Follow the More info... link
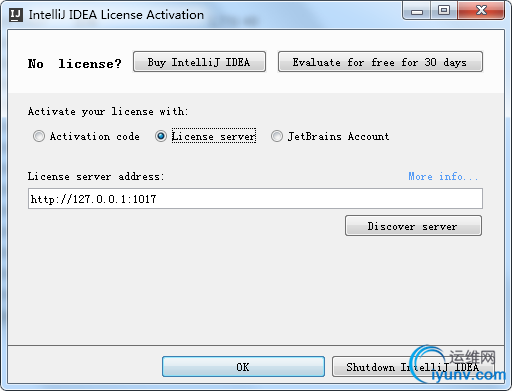This screenshot has width=512, height=391. click(x=443, y=176)
